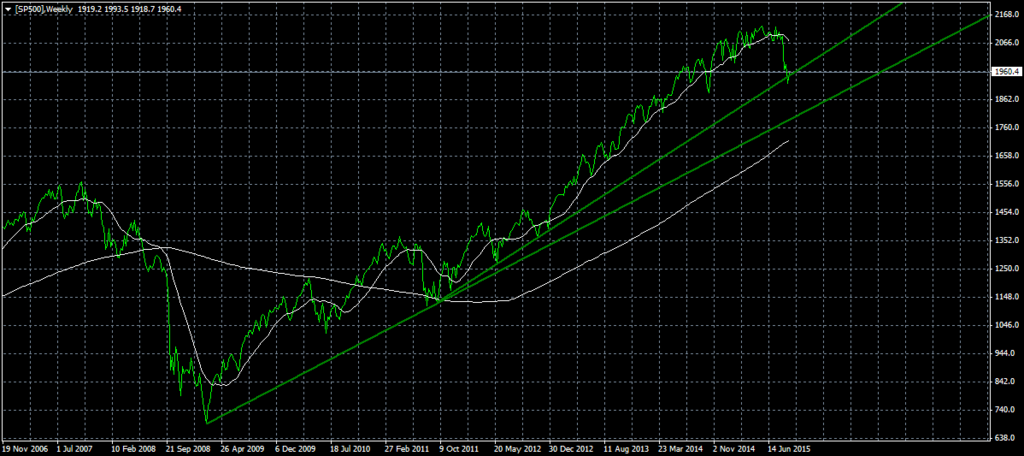Click the 21 Sep 2008 date label
1024x456 pixels.
(x=189, y=449)
